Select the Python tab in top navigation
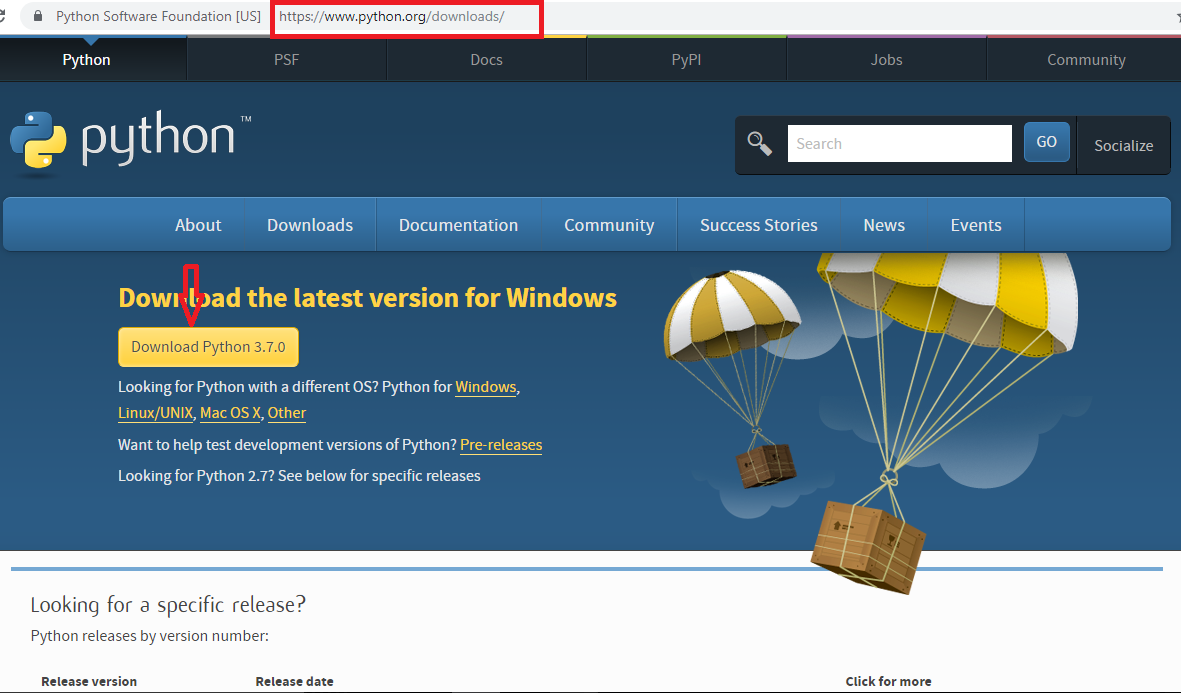Image resolution: width=1181 pixels, height=693 pixels. [86, 59]
